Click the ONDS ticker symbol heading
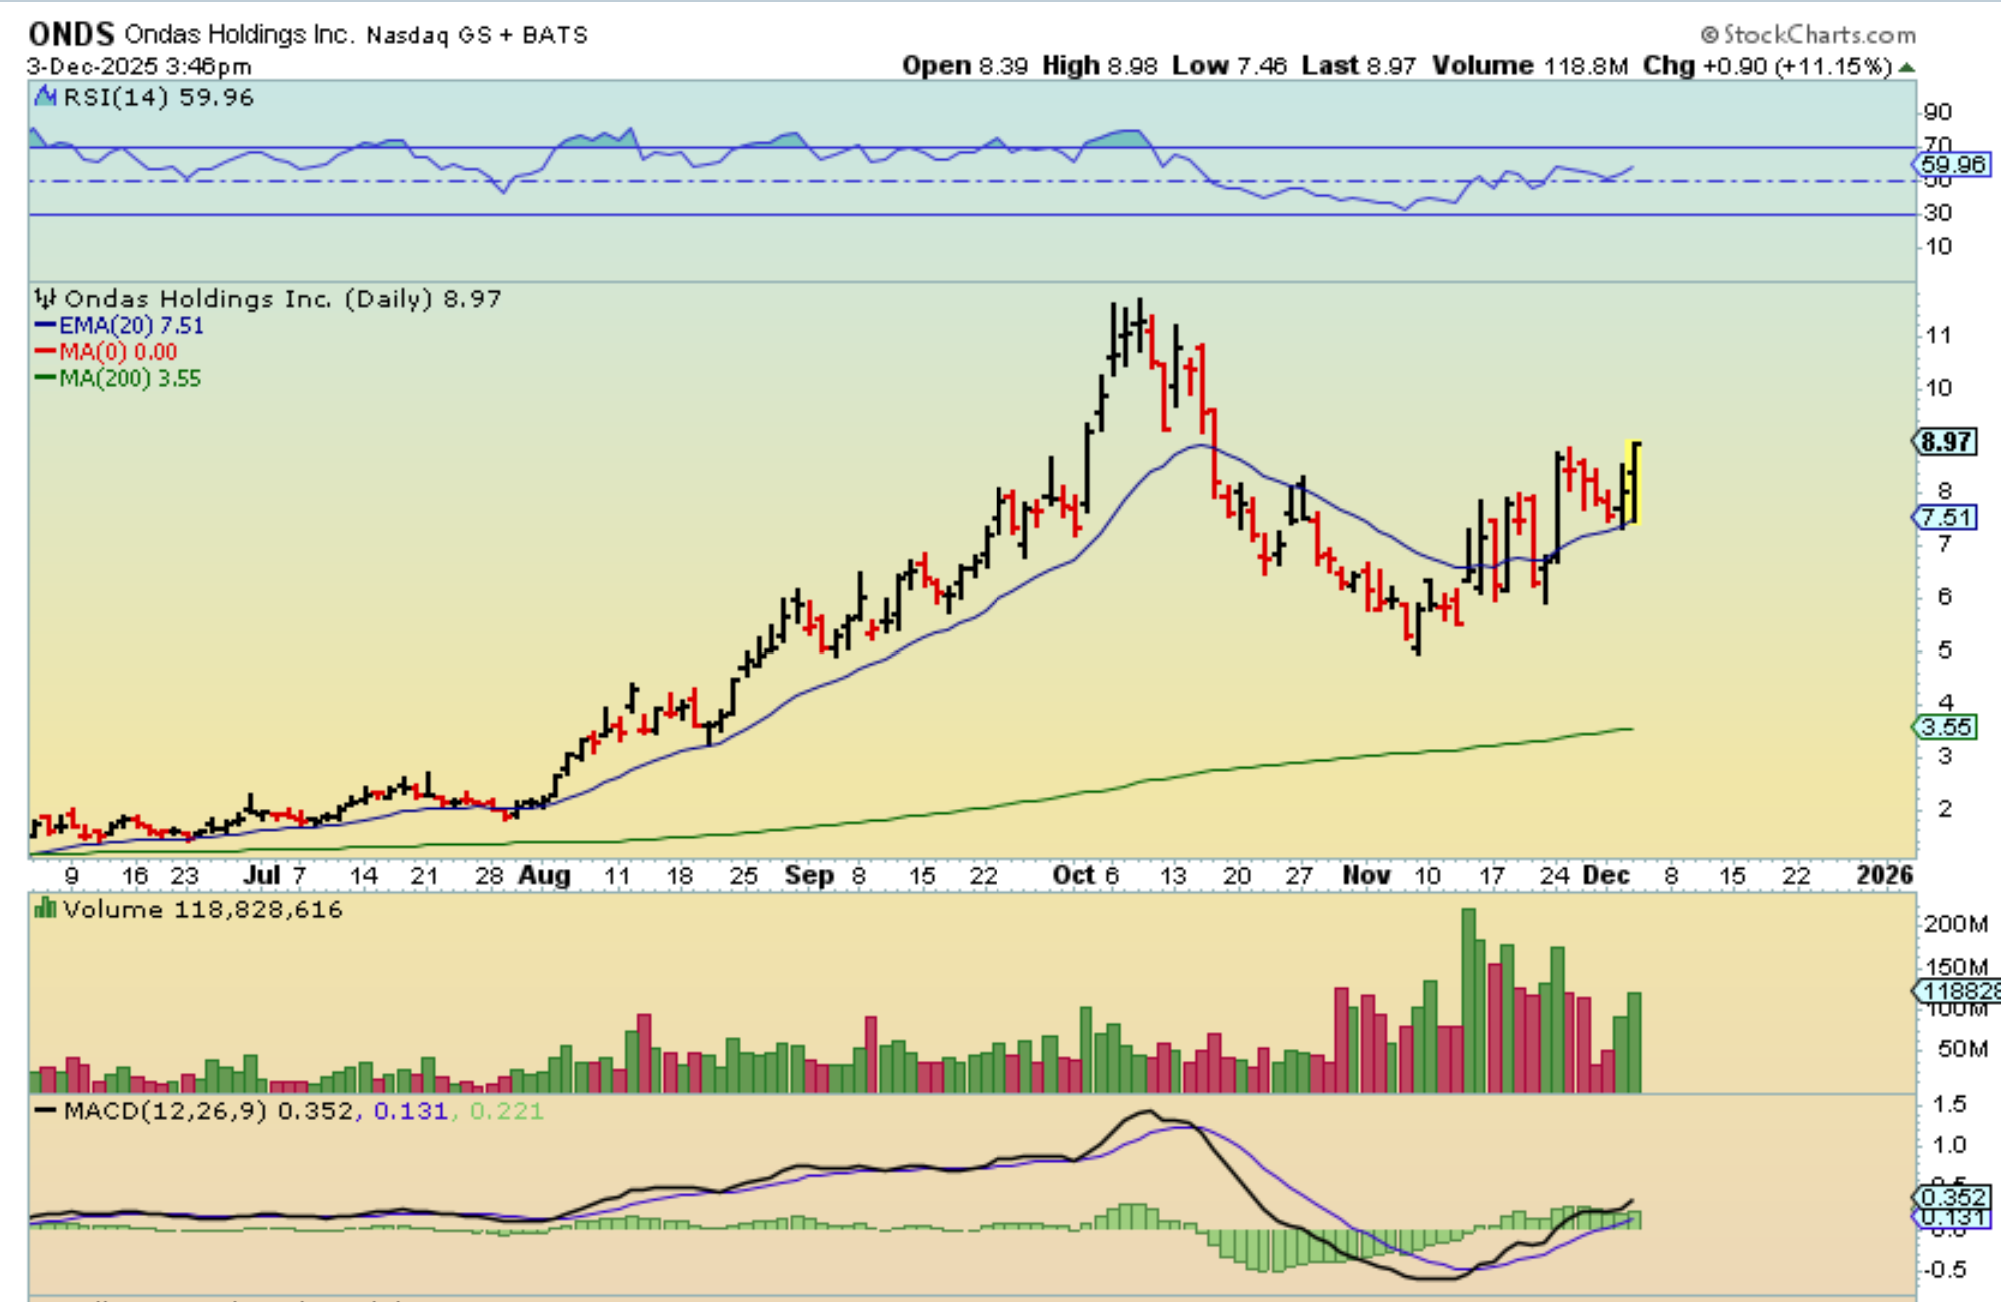The width and height of the screenshot is (2001, 1302). pyautogui.click(x=71, y=35)
